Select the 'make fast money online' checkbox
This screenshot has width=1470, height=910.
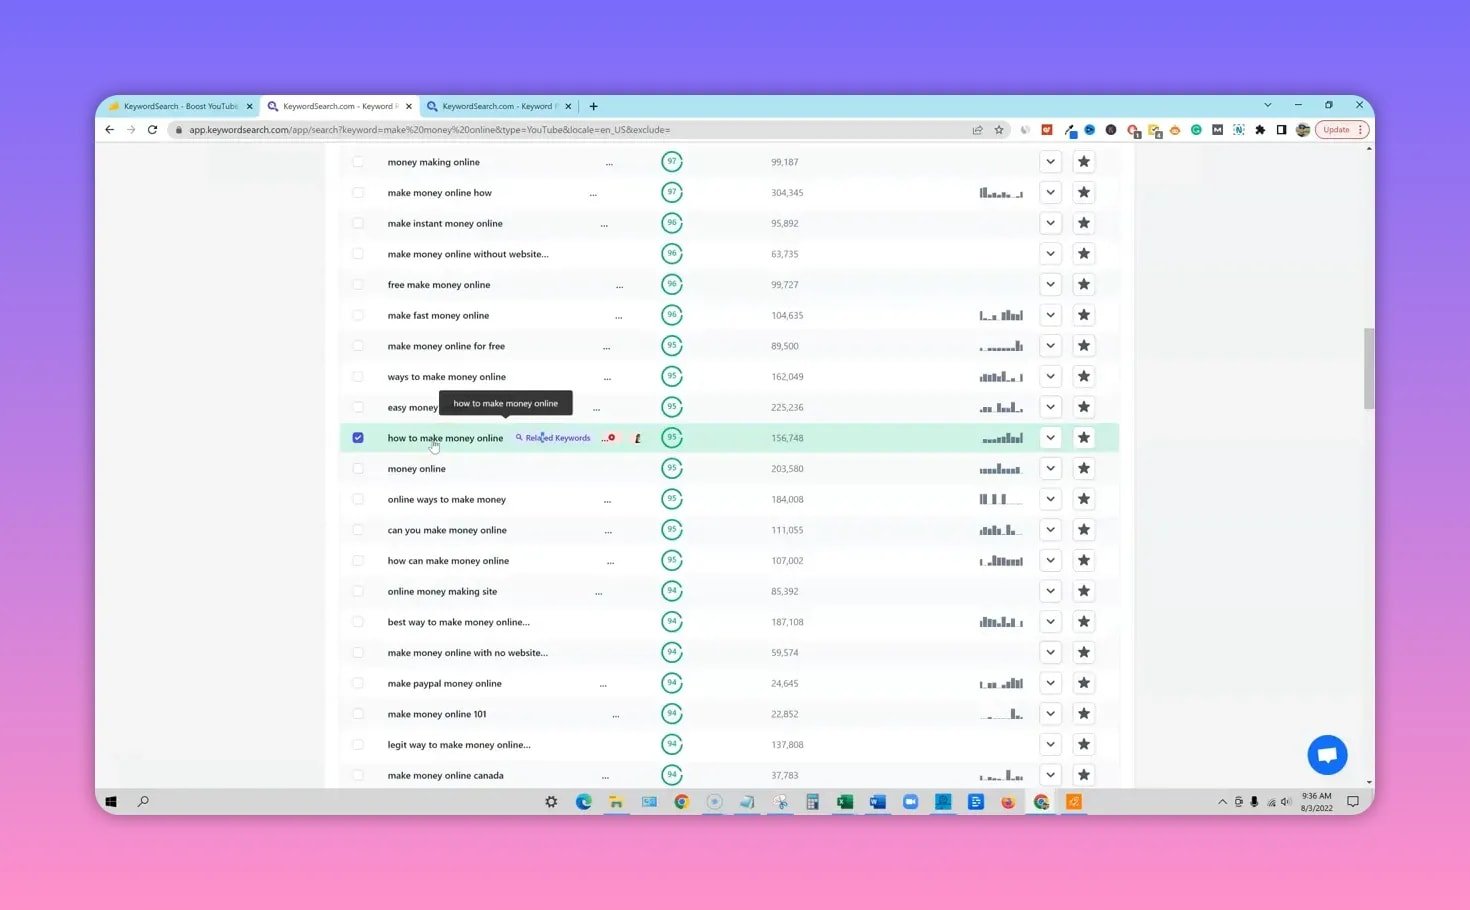[x=357, y=314]
